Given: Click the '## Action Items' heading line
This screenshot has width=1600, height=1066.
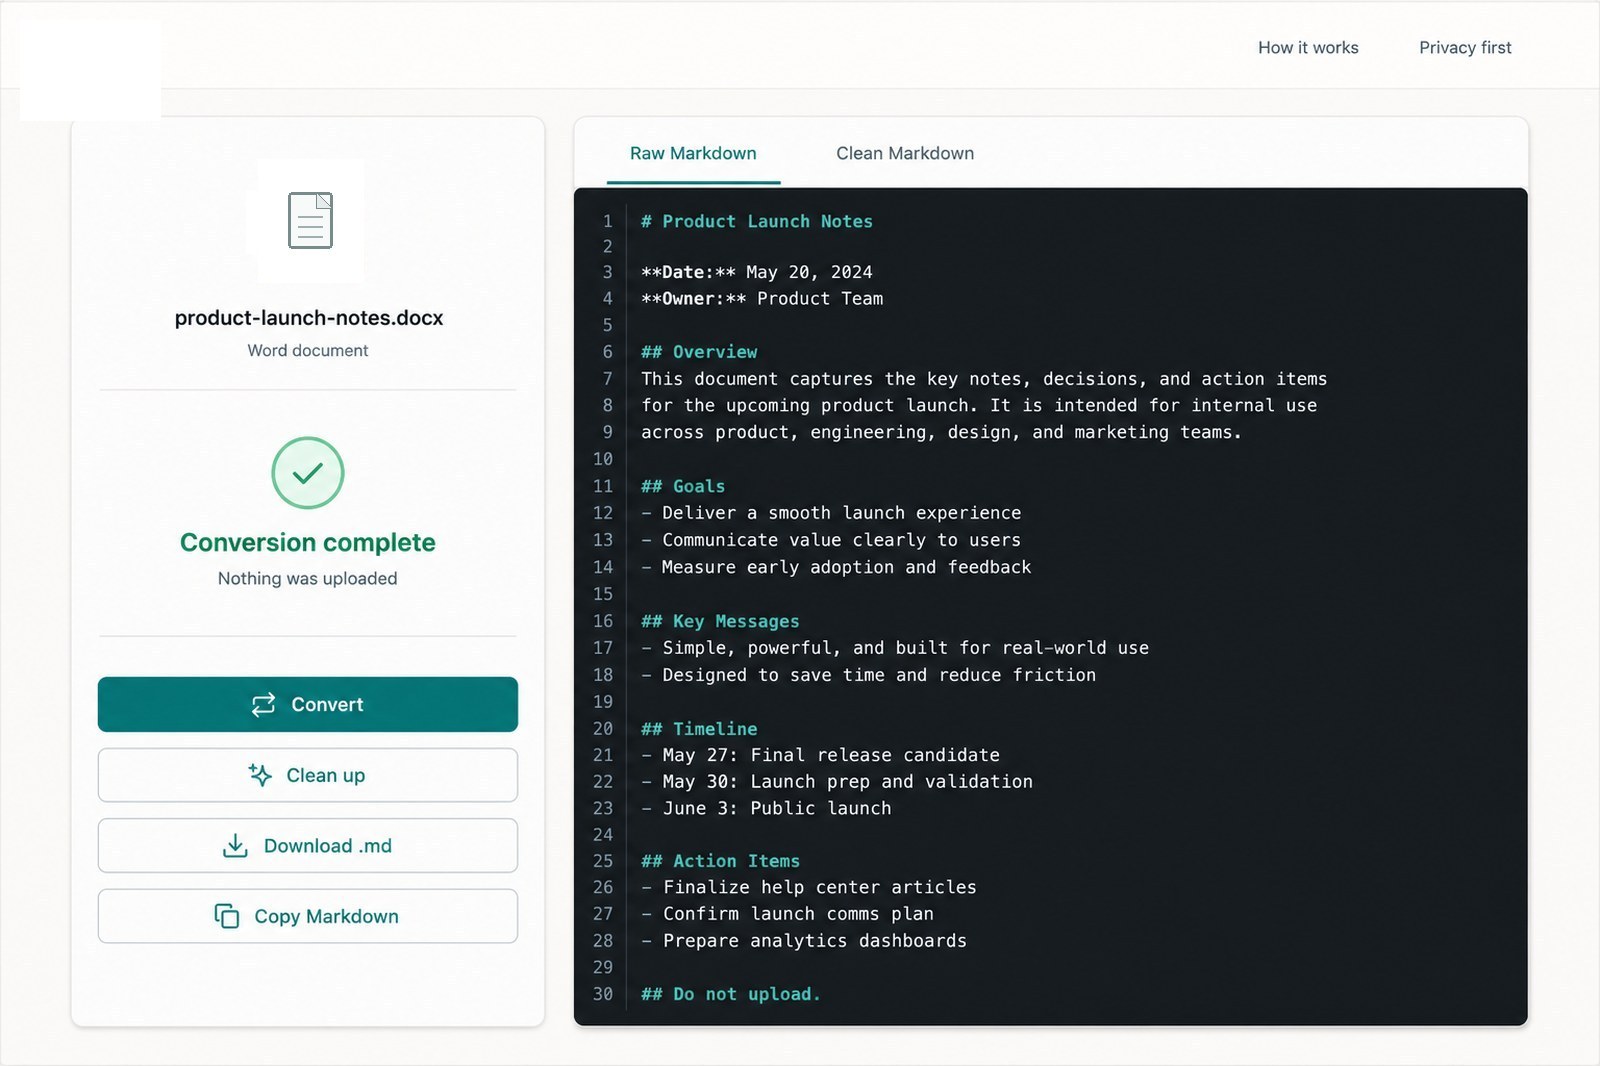Looking at the screenshot, I should (x=720, y=861).
